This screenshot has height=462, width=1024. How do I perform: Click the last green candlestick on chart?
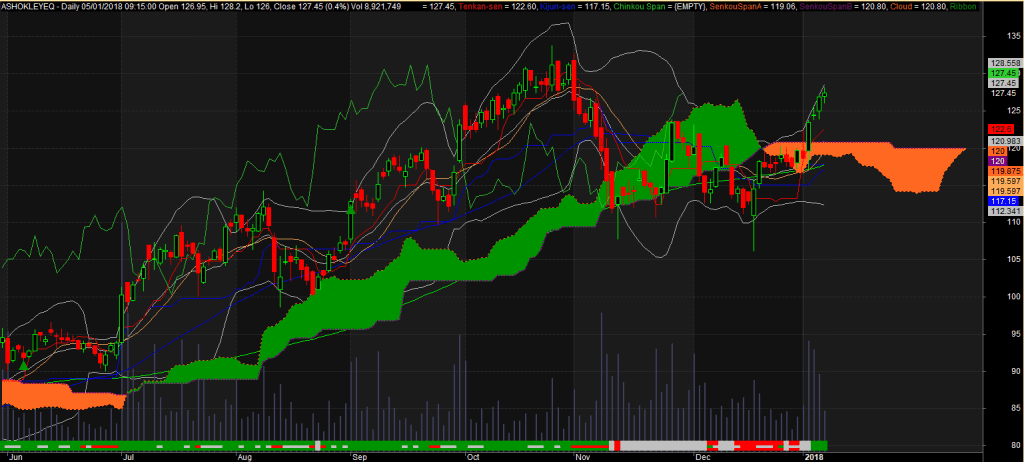click(825, 94)
